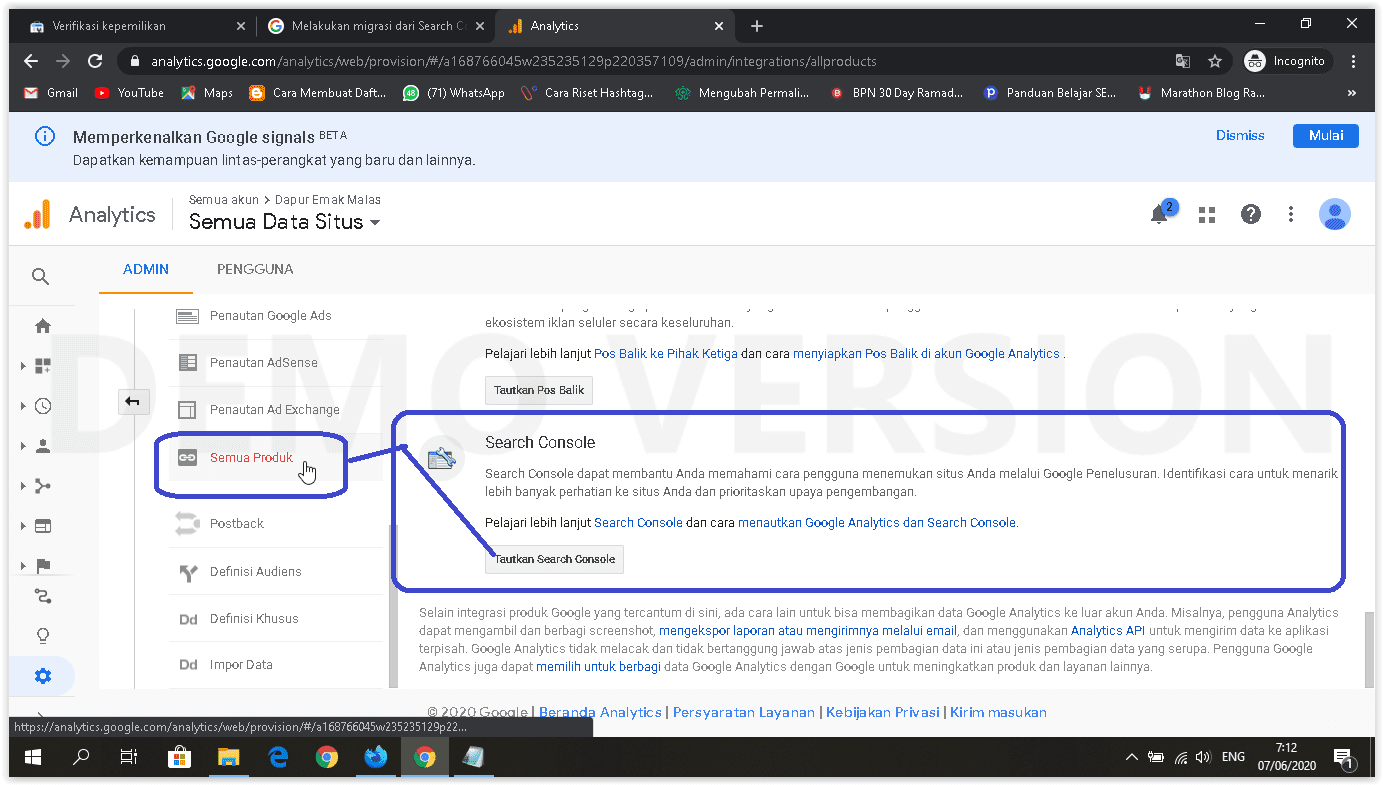Open Google apps grid icon
Image resolution: width=1383 pixels, height=785 pixels.
pyautogui.click(x=1207, y=214)
